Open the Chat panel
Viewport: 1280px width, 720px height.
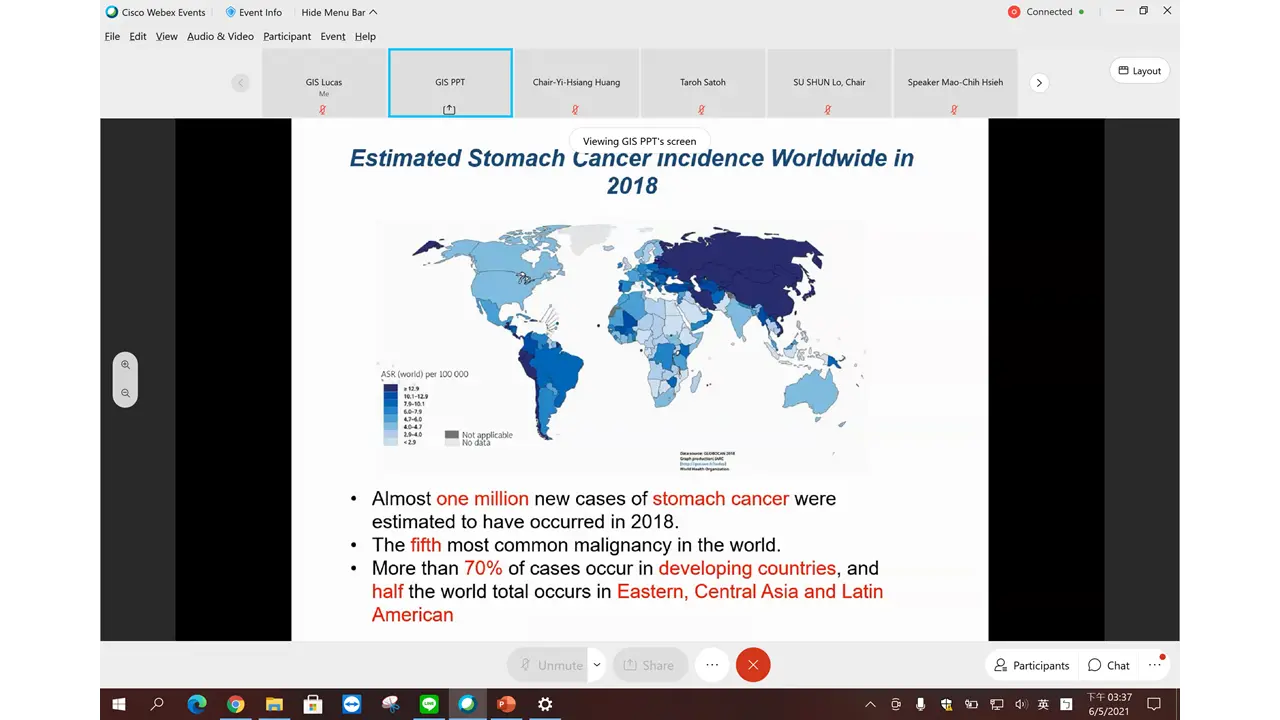1109,665
